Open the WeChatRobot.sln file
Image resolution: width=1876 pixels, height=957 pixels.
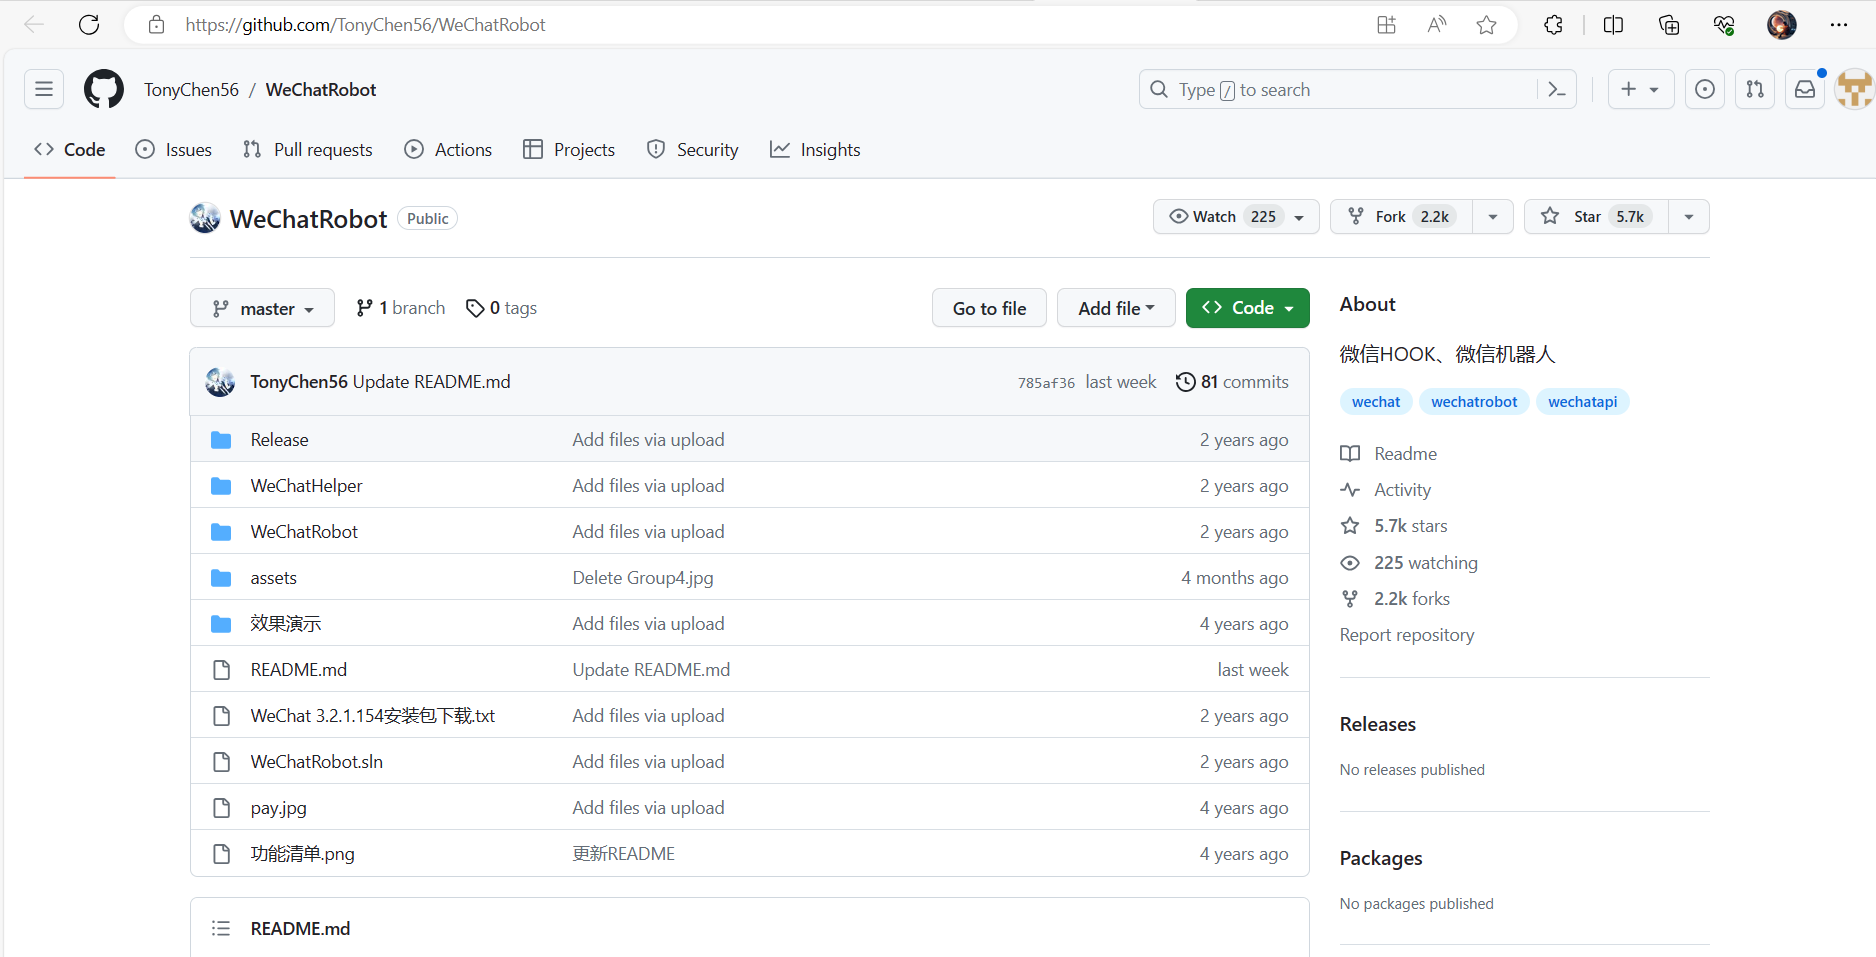(x=316, y=762)
